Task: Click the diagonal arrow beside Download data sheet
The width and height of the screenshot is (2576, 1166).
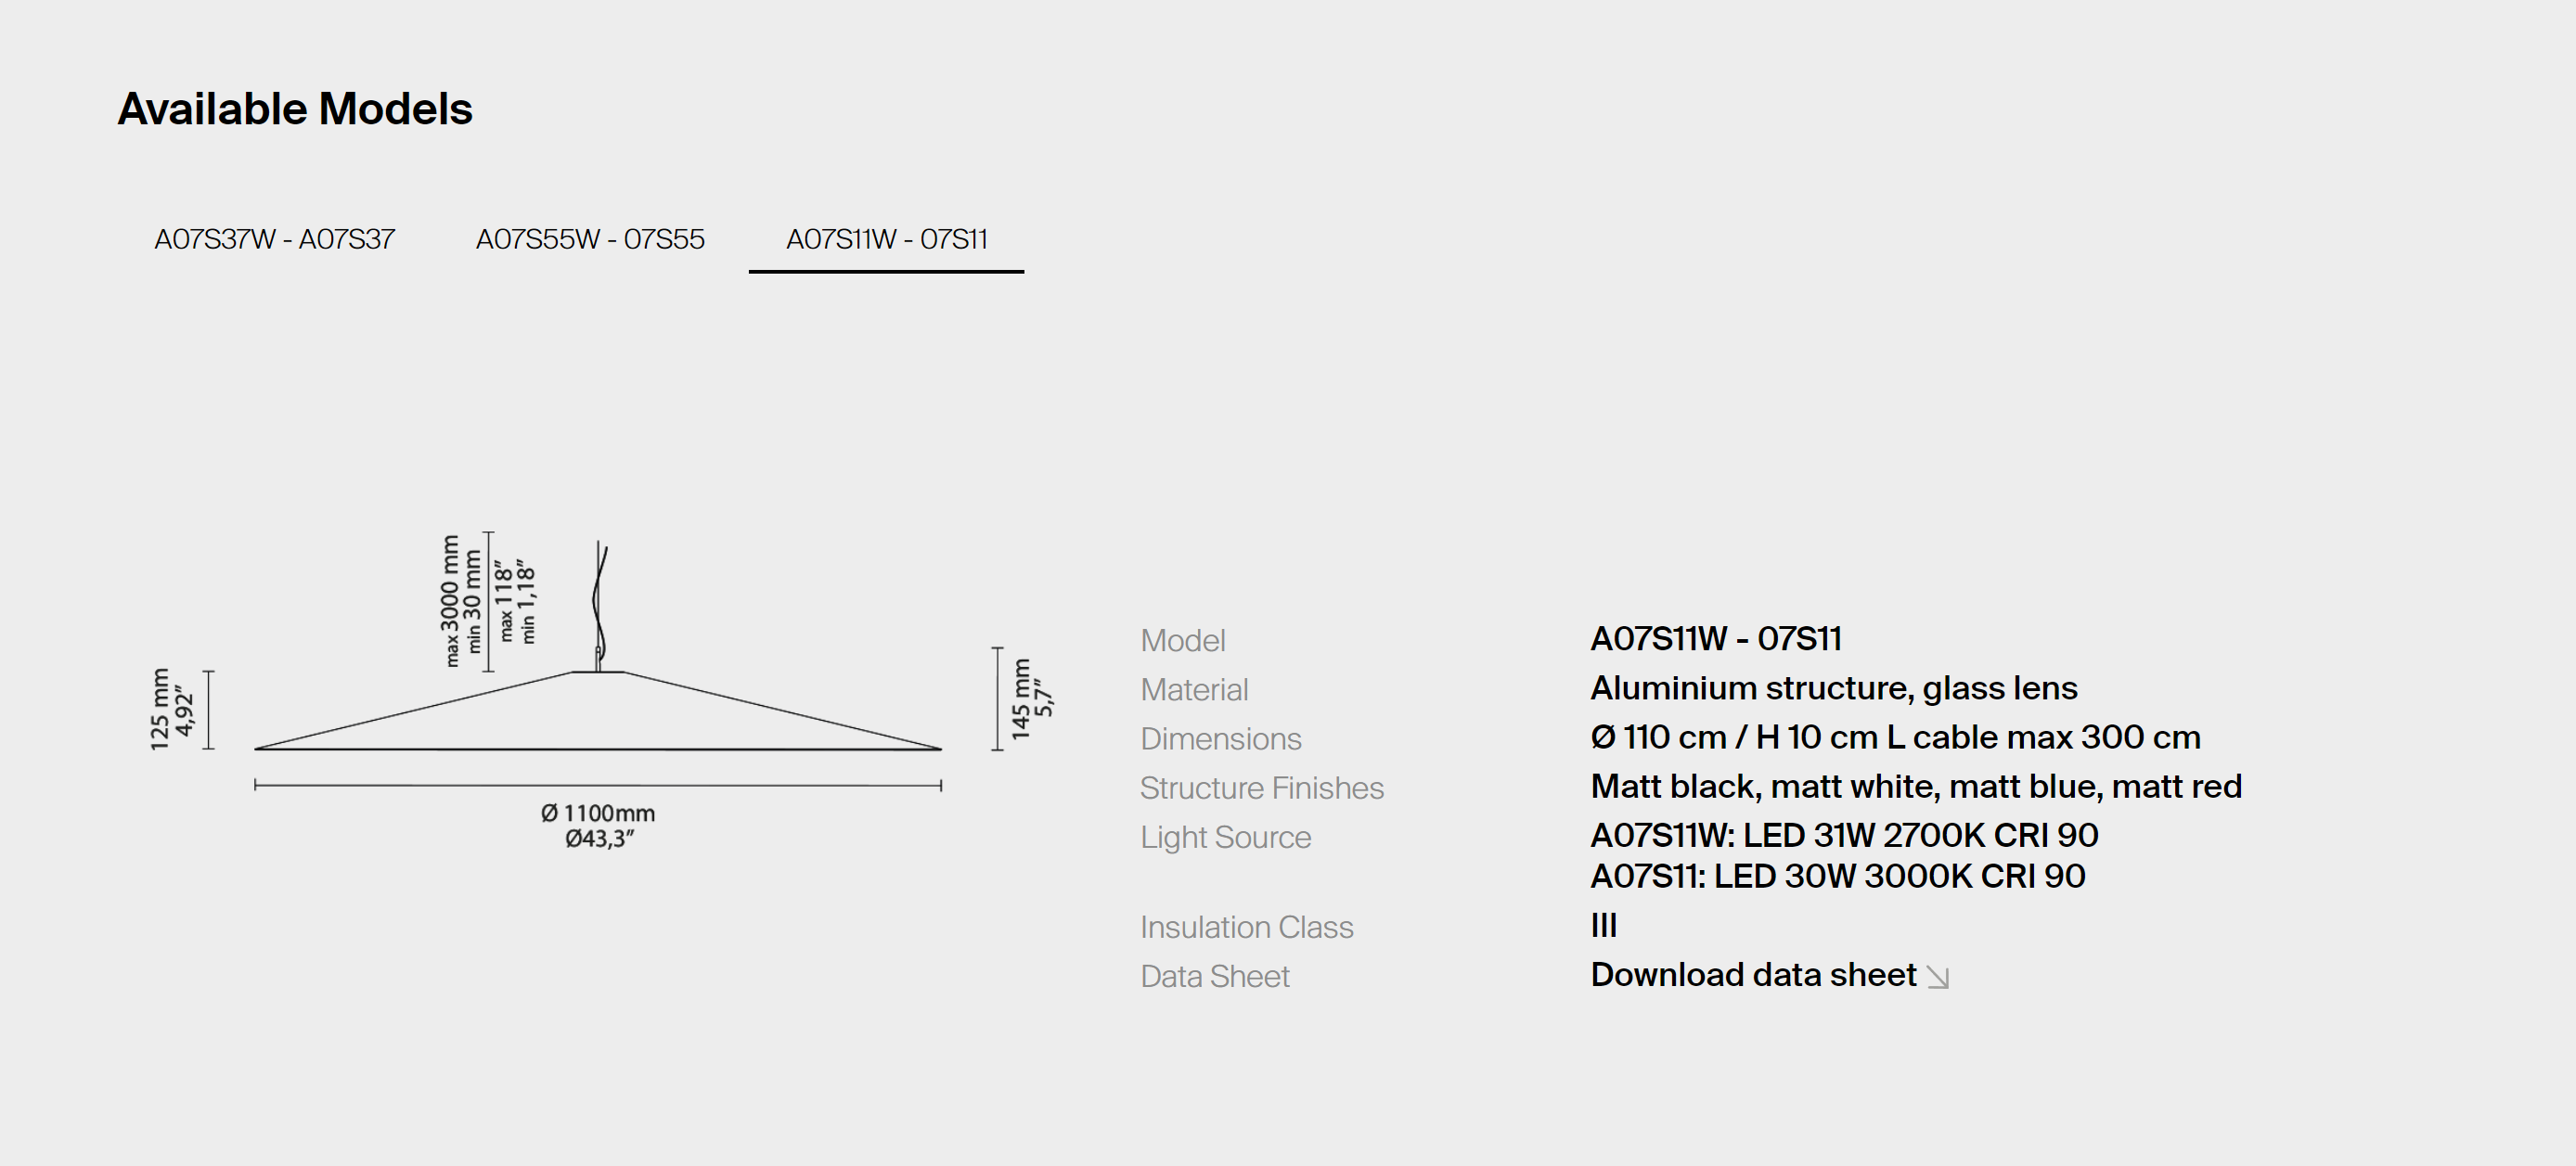Action: (1938, 977)
